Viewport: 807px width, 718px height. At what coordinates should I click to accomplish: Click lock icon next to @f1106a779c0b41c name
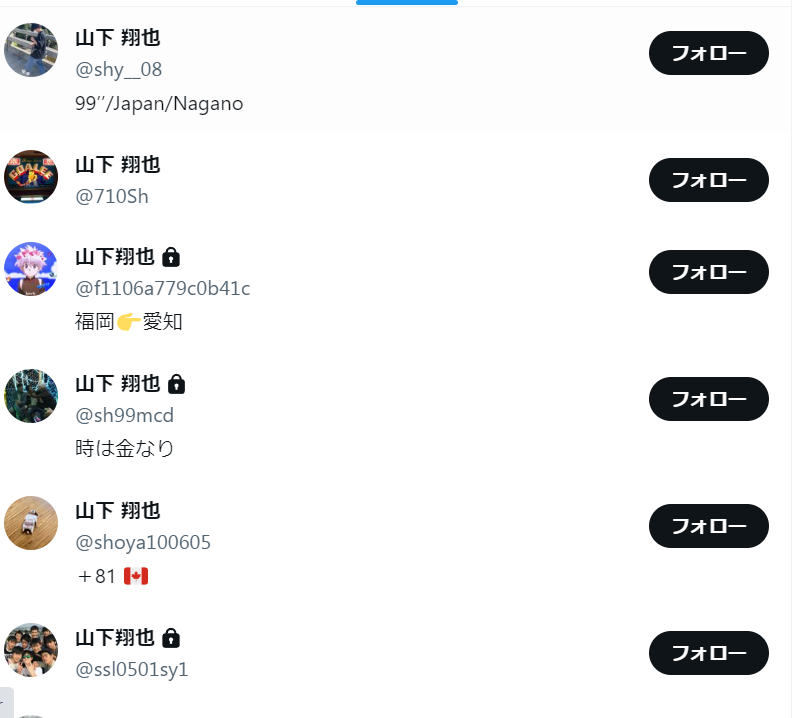pyautogui.click(x=171, y=257)
